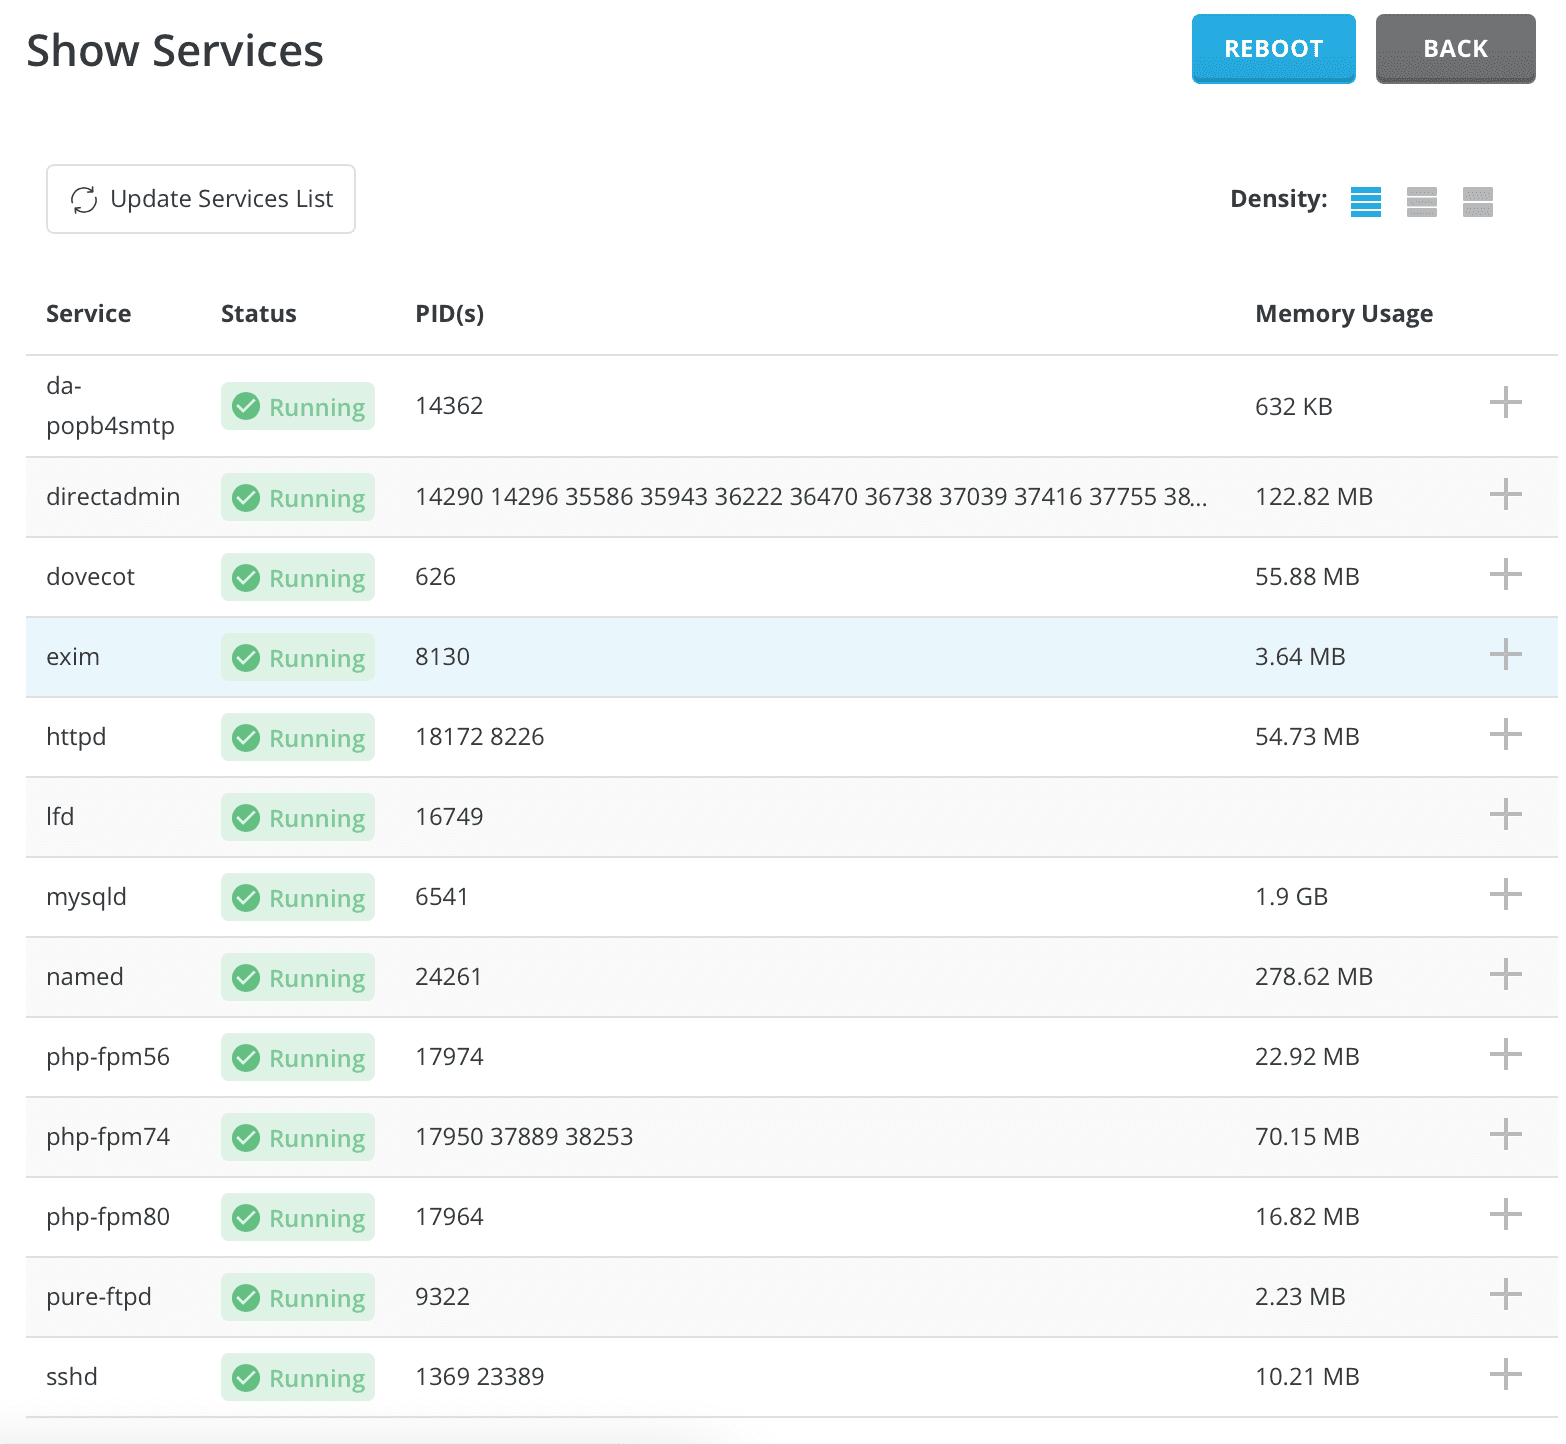
Task: Expand the httpd service row
Action: (1505, 735)
